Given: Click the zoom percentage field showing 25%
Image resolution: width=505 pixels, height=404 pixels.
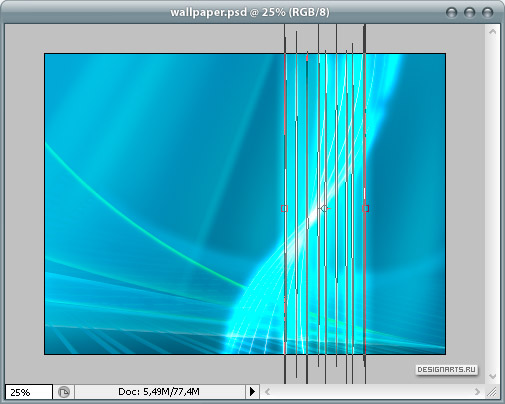Looking at the screenshot, I should 29,392.
